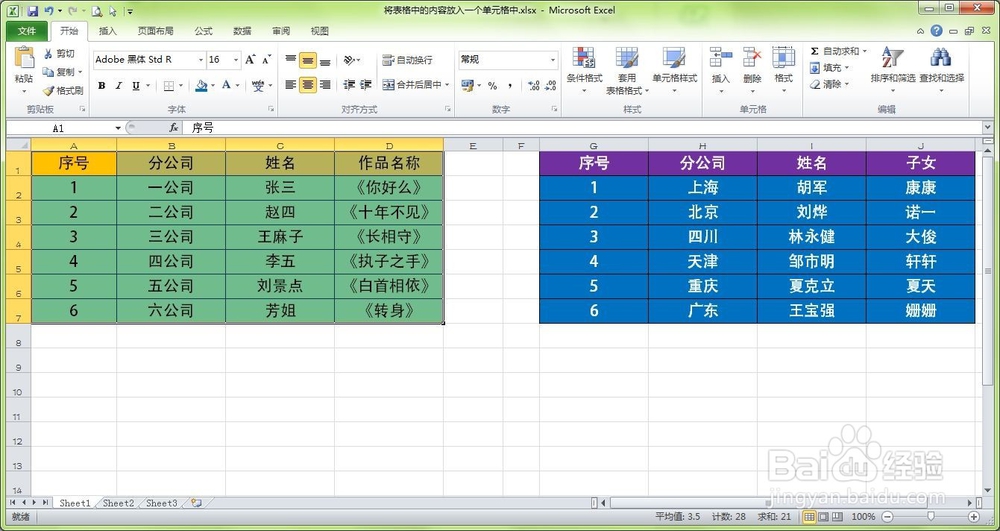This screenshot has height=531, width=1000.
Task: Open Format as Table (套用表格格式)
Action: coord(627,69)
